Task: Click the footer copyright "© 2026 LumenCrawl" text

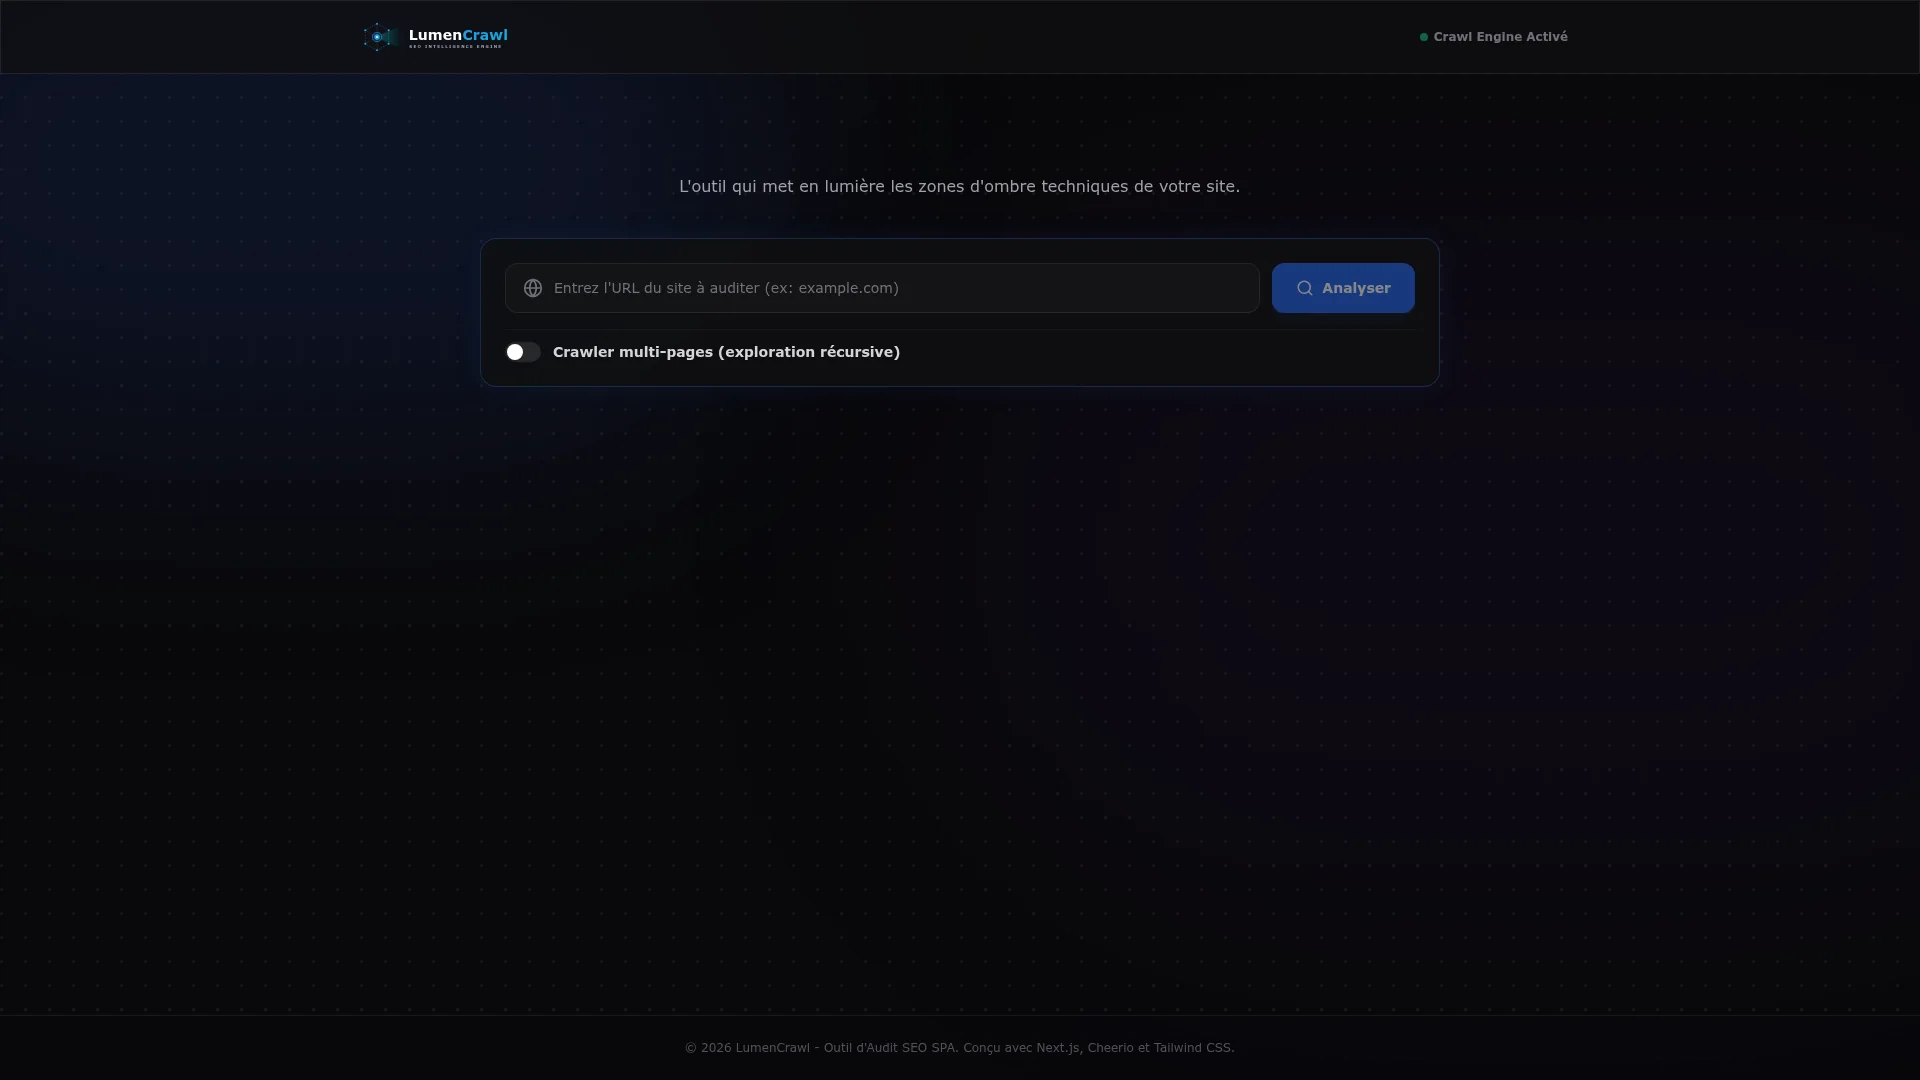Action: 747,1048
